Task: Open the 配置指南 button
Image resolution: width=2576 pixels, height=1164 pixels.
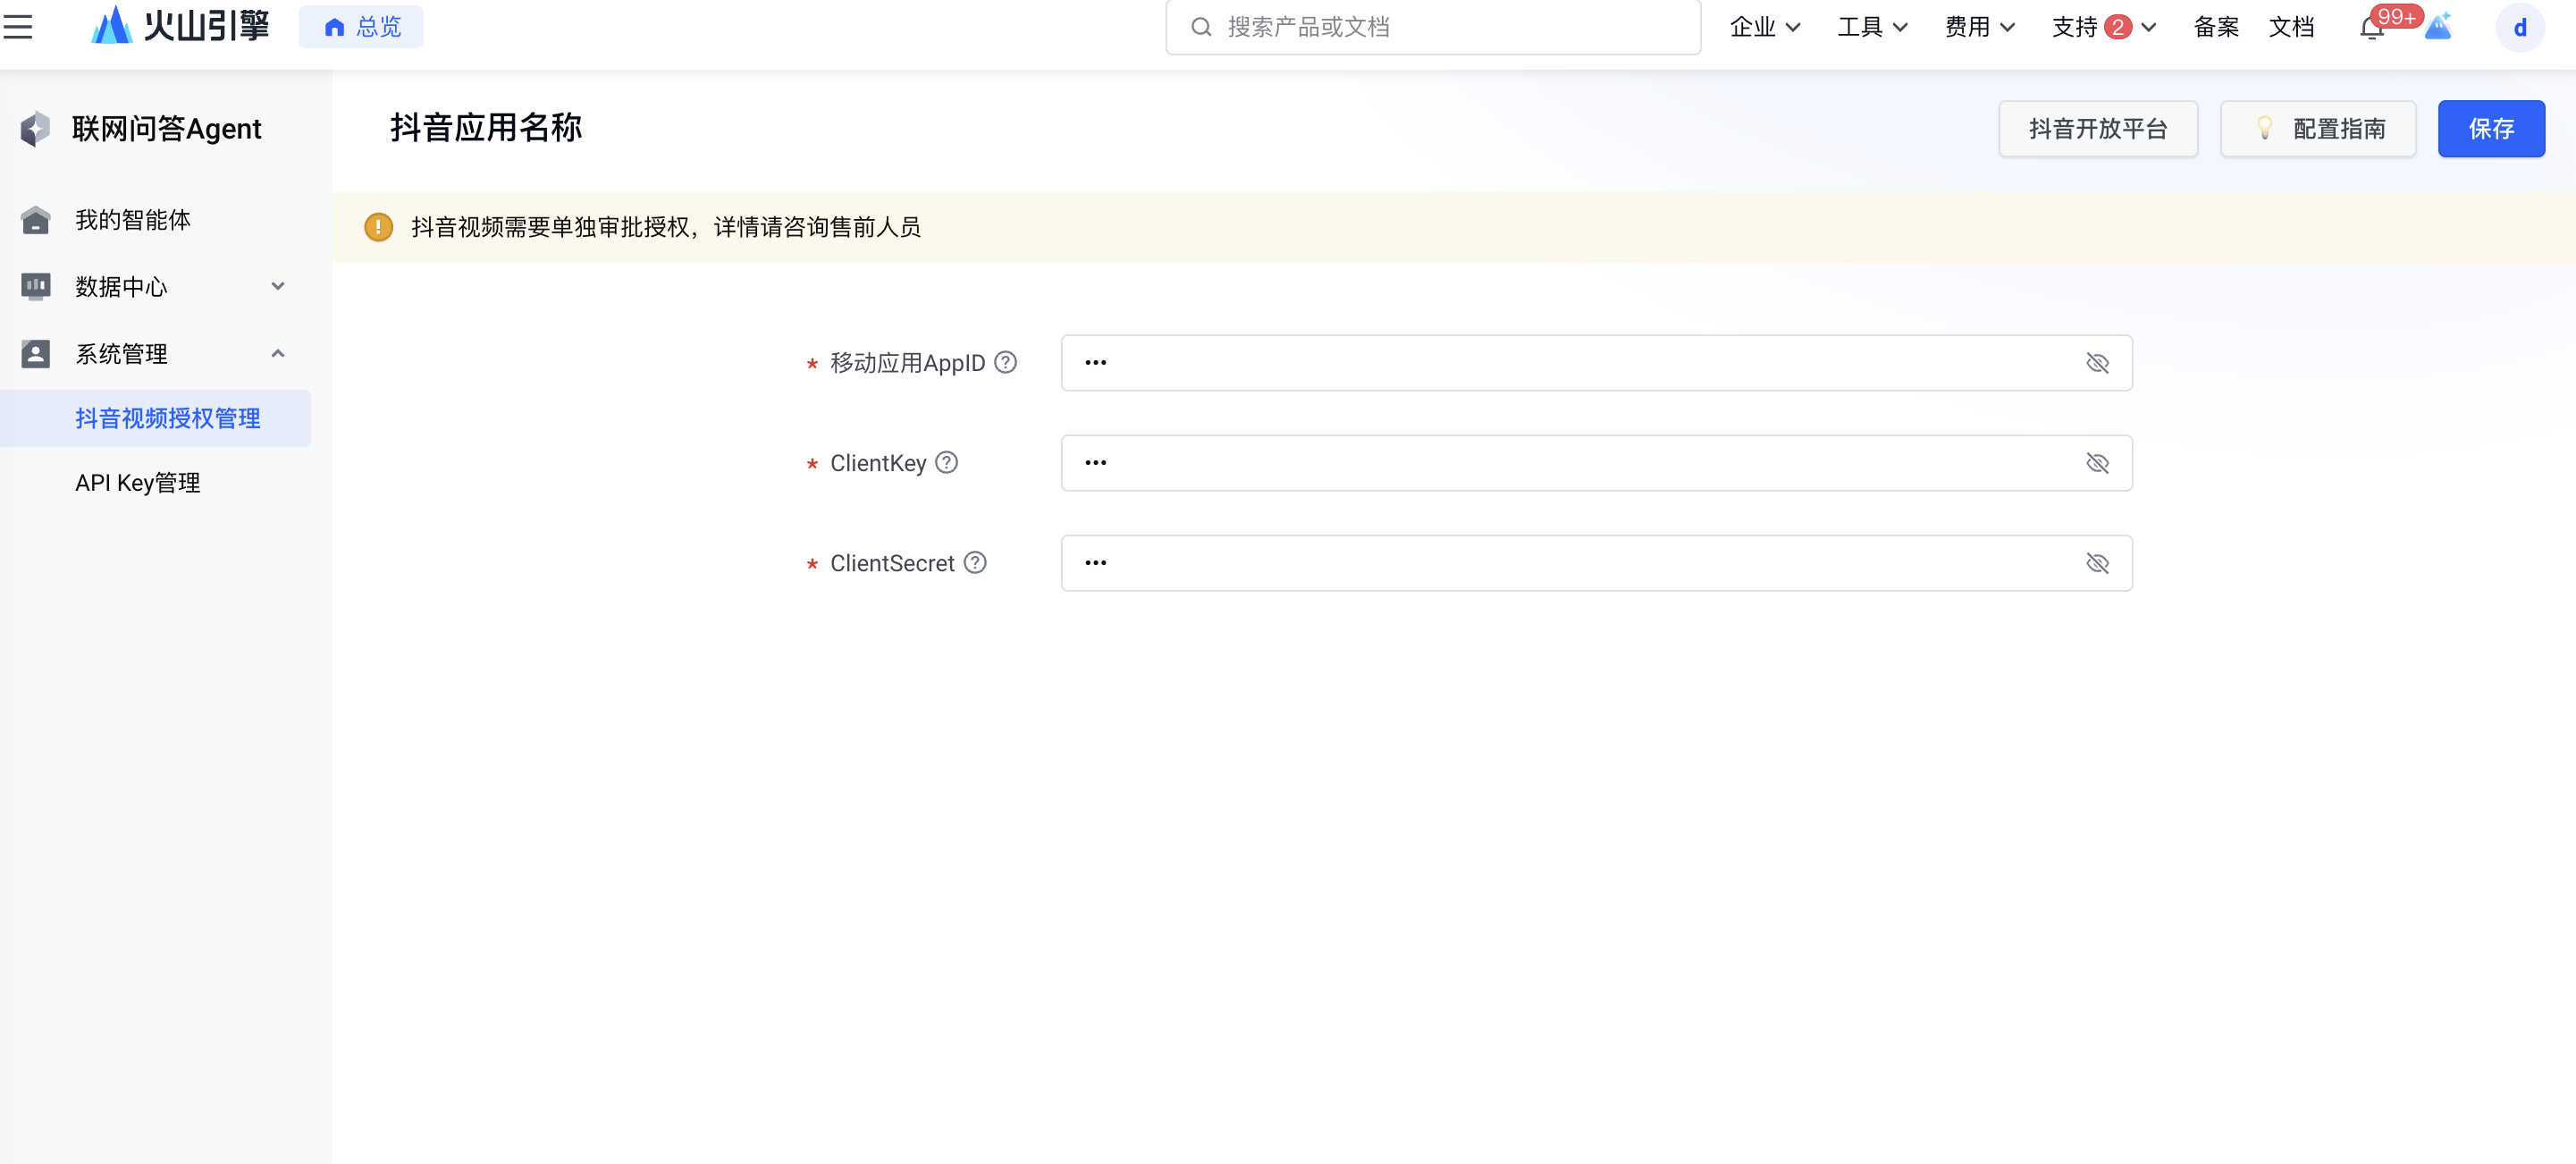Action: click(x=2317, y=129)
